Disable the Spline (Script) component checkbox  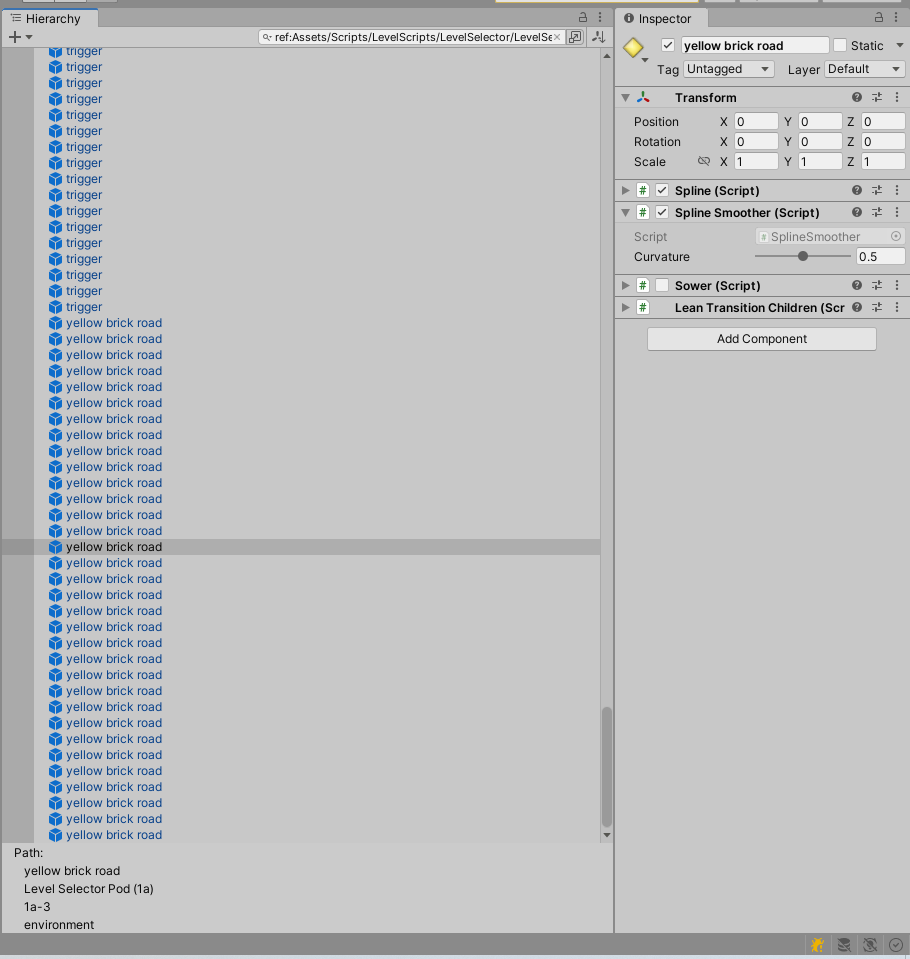point(662,190)
